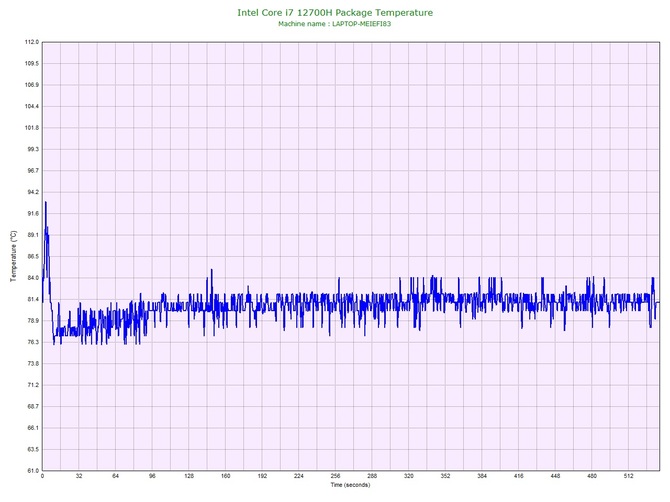This screenshot has width=670, height=502.
Task: Click the 71.2 value on the temperature axis
Action: [32, 385]
